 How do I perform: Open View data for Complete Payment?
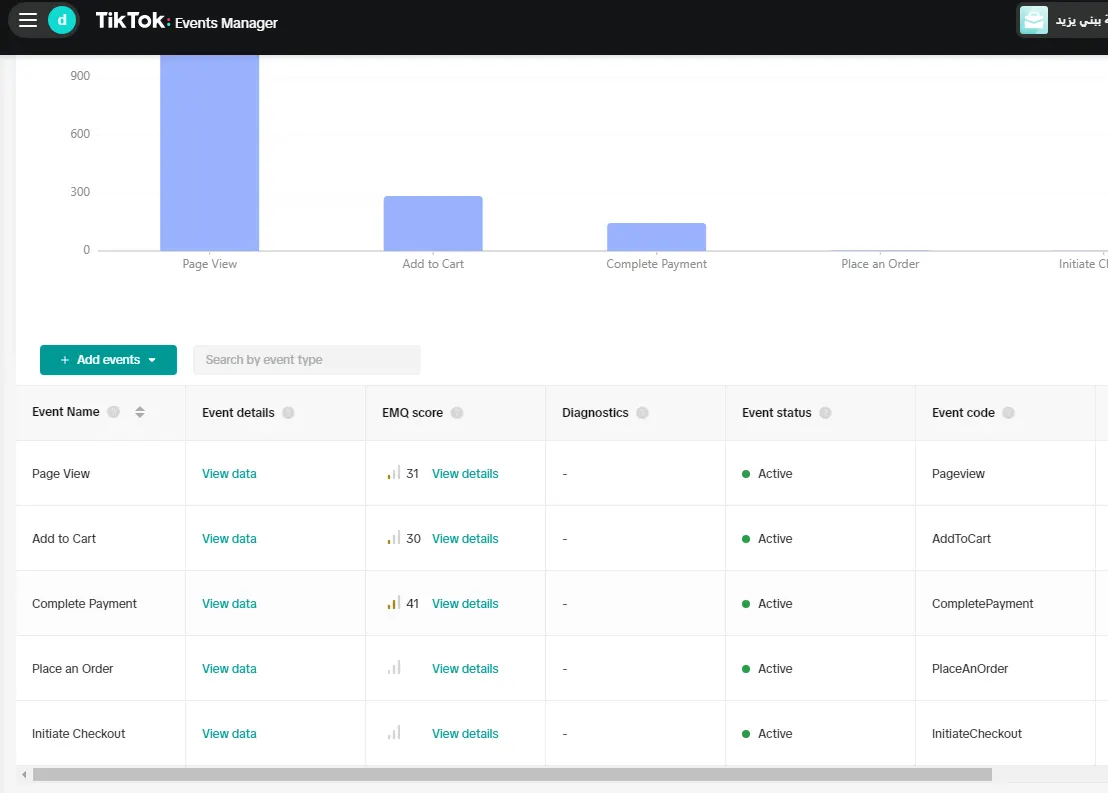[229, 604]
